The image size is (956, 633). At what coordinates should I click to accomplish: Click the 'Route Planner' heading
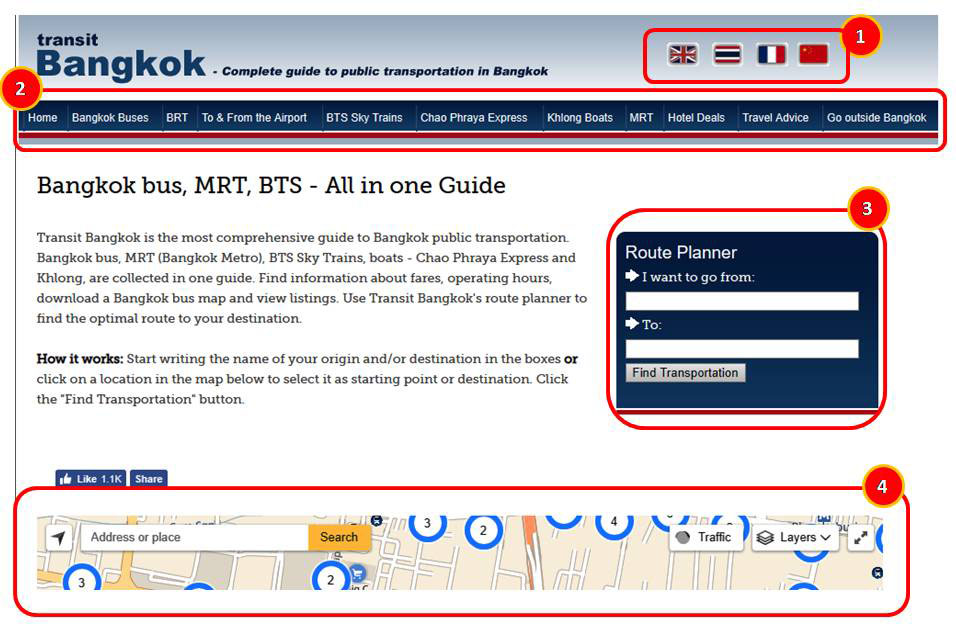pos(681,252)
